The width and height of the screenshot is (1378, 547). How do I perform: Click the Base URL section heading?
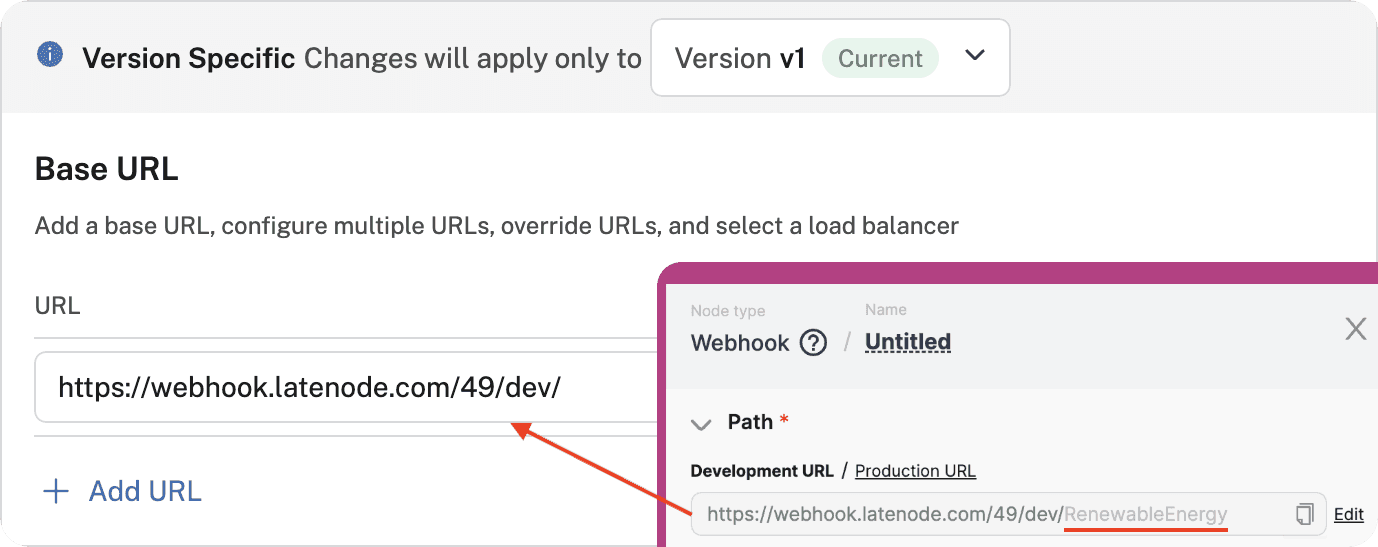[x=106, y=169]
